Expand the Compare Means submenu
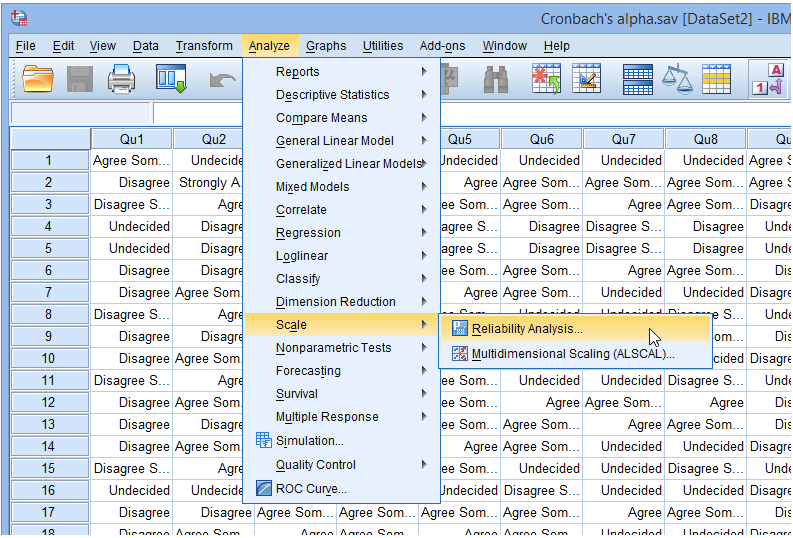The width and height of the screenshot is (793, 538). pyautogui.click(x=321, y=118)
